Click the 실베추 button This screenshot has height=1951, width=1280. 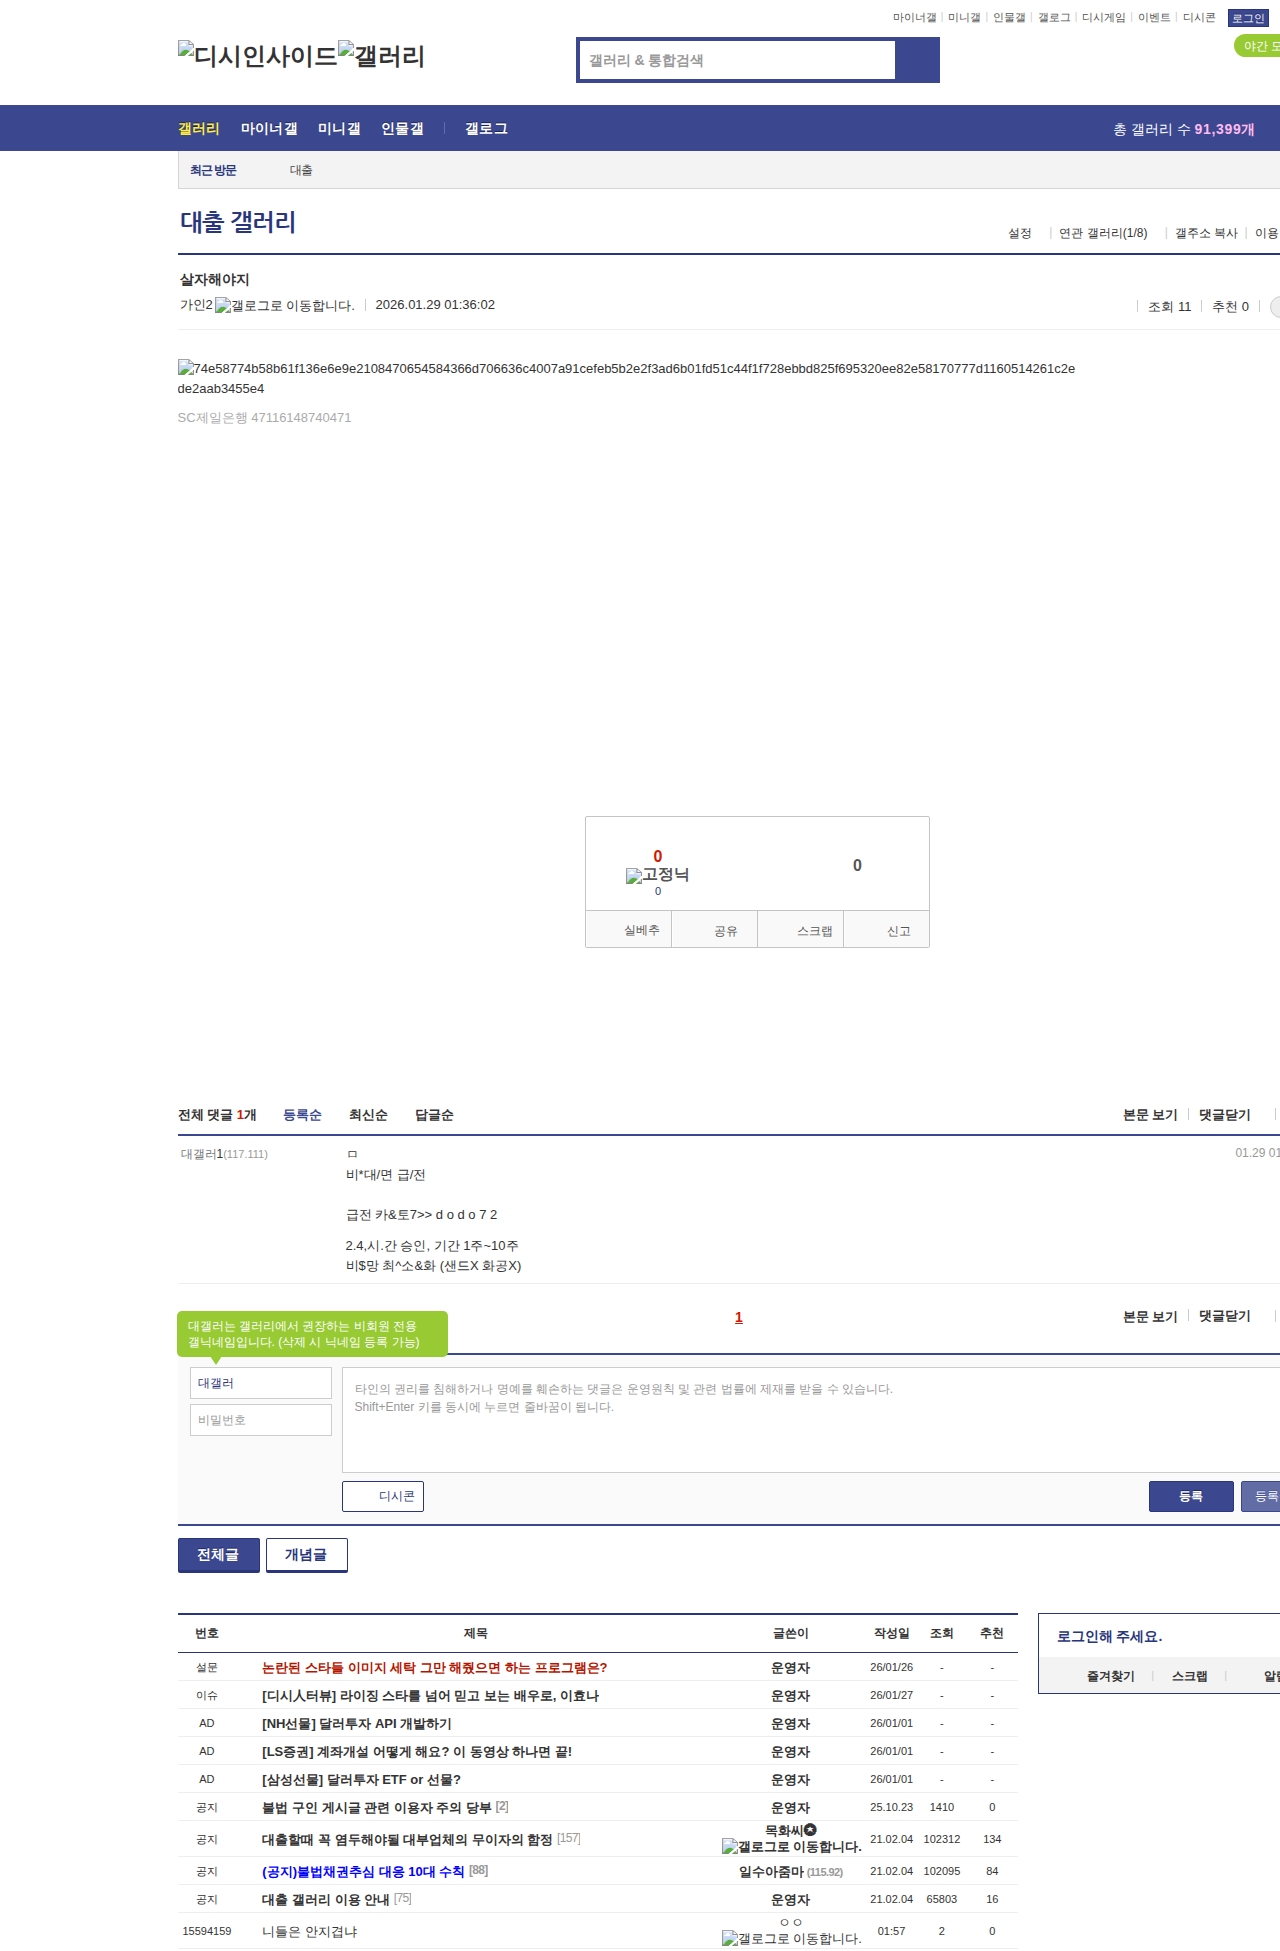click(x=629, y=929)
